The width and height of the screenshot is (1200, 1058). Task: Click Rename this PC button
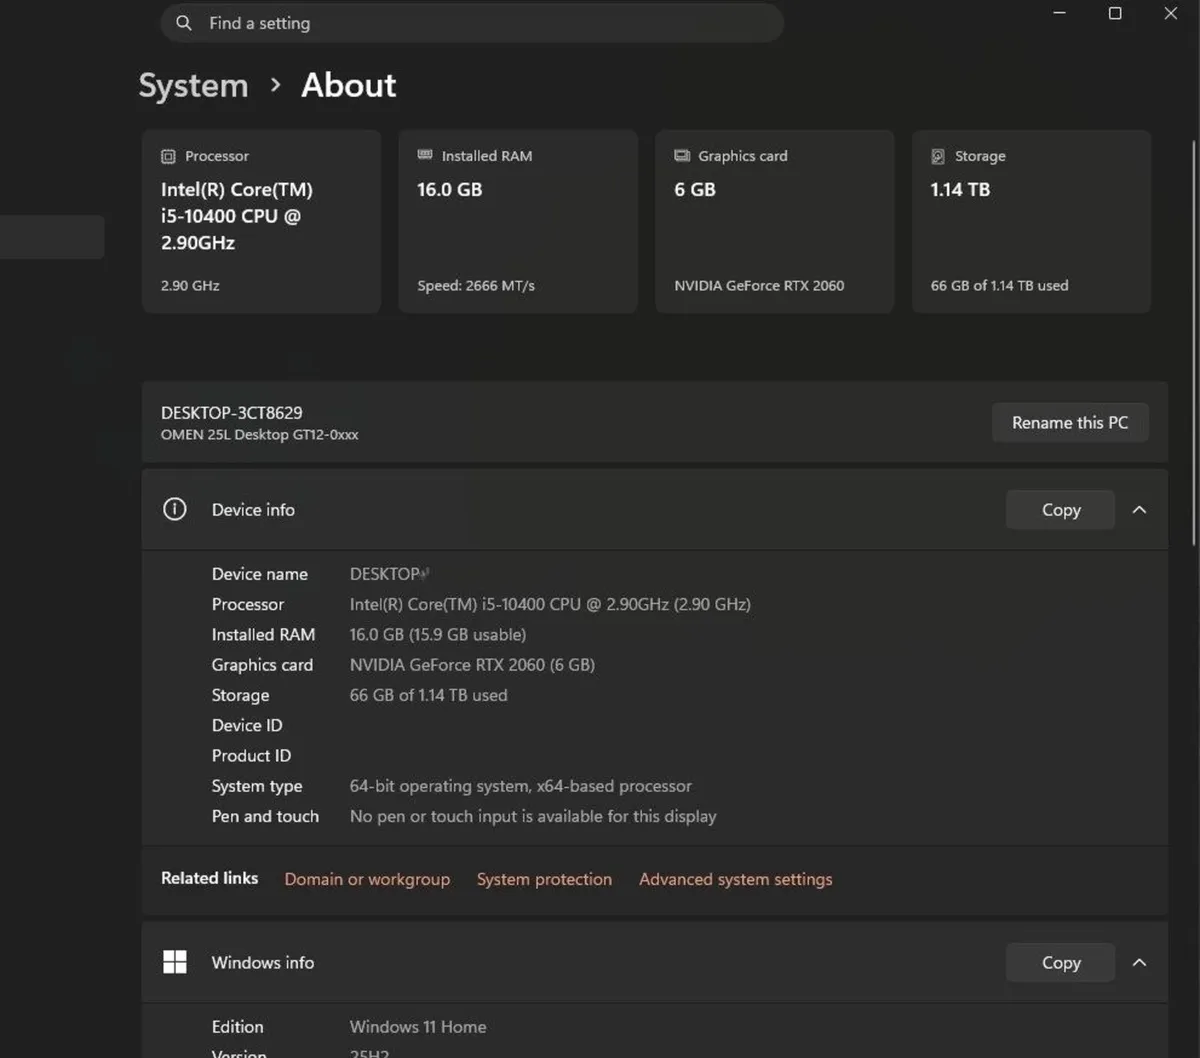click(1070, 422)
